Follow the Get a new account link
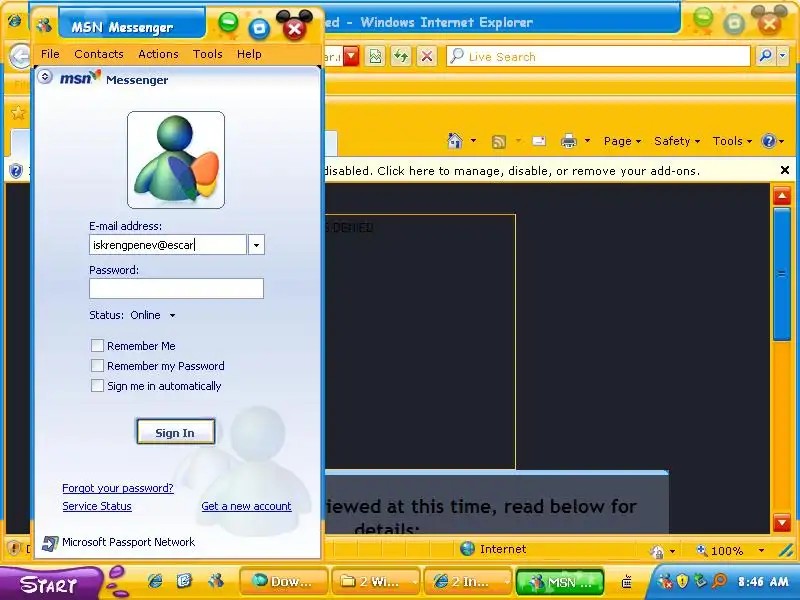Screen dimensions: 800x600 click(x=246, y=506)
